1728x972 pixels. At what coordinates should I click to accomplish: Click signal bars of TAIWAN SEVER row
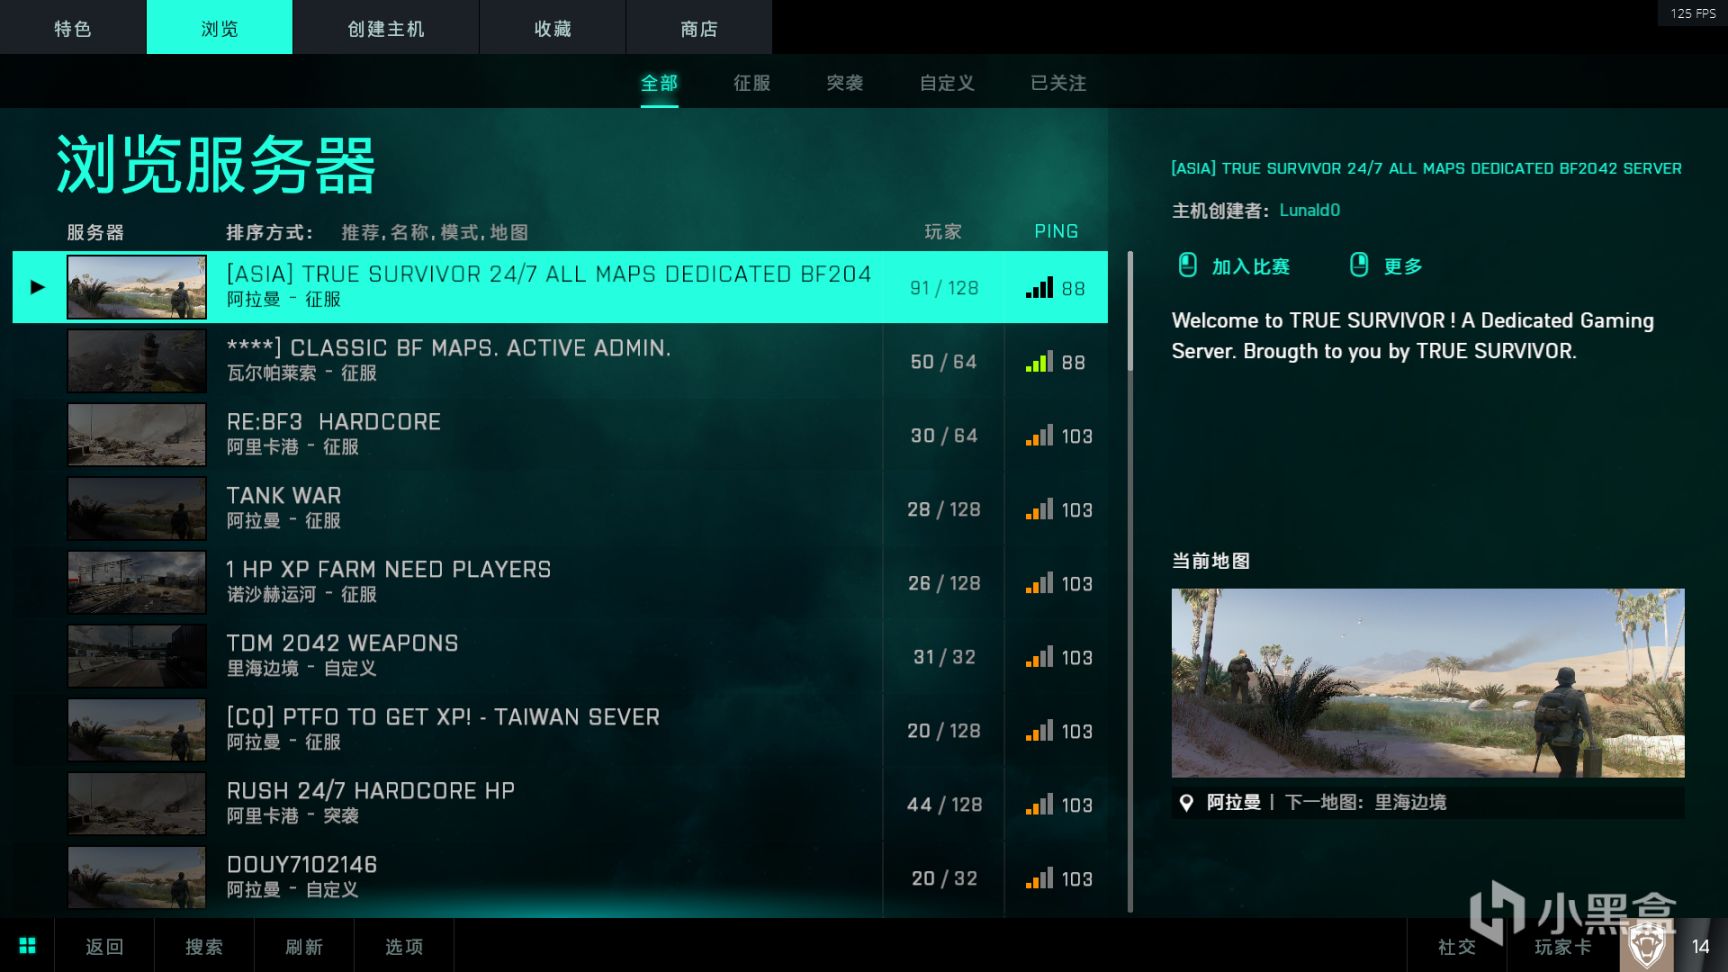tap(1039, 731)
